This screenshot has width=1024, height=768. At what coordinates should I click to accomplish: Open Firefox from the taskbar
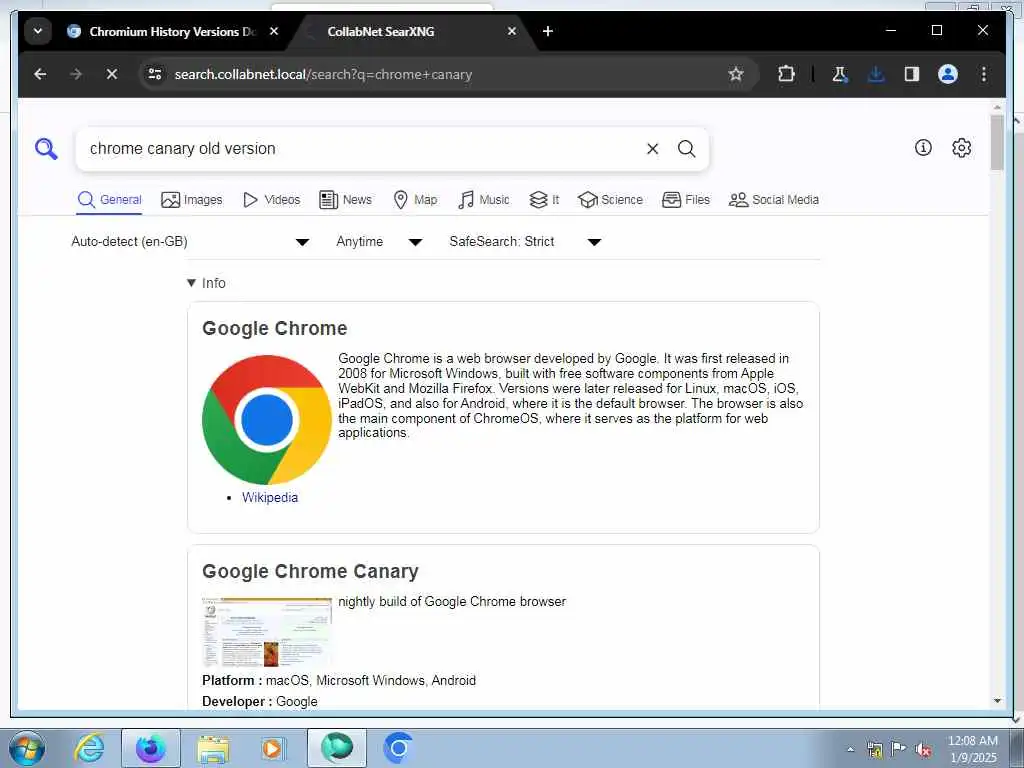(150, 748)
